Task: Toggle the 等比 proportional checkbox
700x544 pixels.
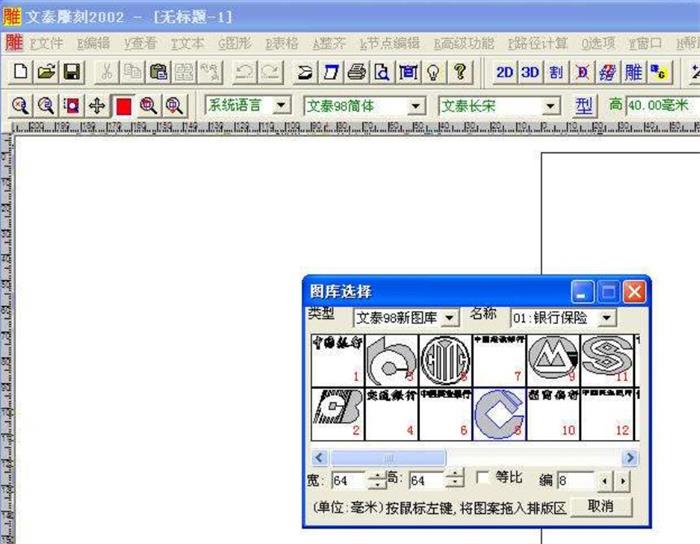Action: click(482, 478)
